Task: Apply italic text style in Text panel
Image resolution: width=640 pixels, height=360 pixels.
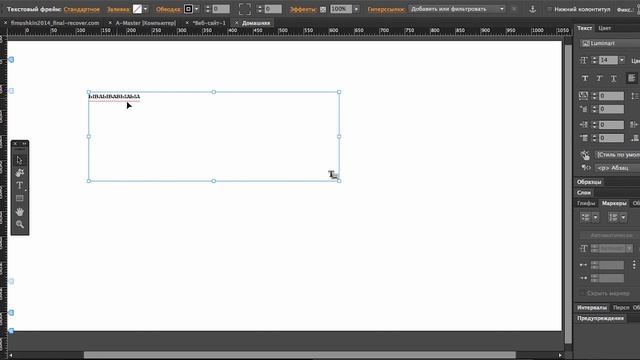Action: 599,78
